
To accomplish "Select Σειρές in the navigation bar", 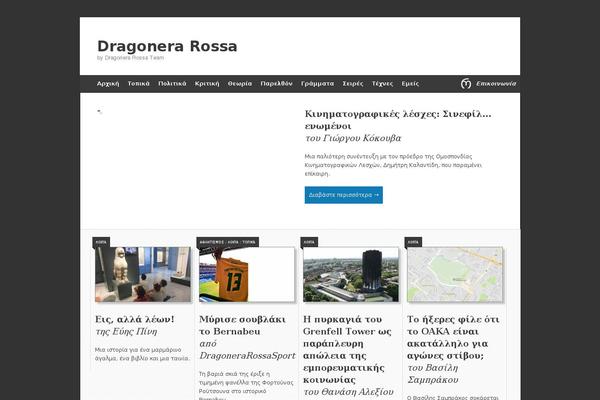I will pyautogui.click(x=353, y=83).
